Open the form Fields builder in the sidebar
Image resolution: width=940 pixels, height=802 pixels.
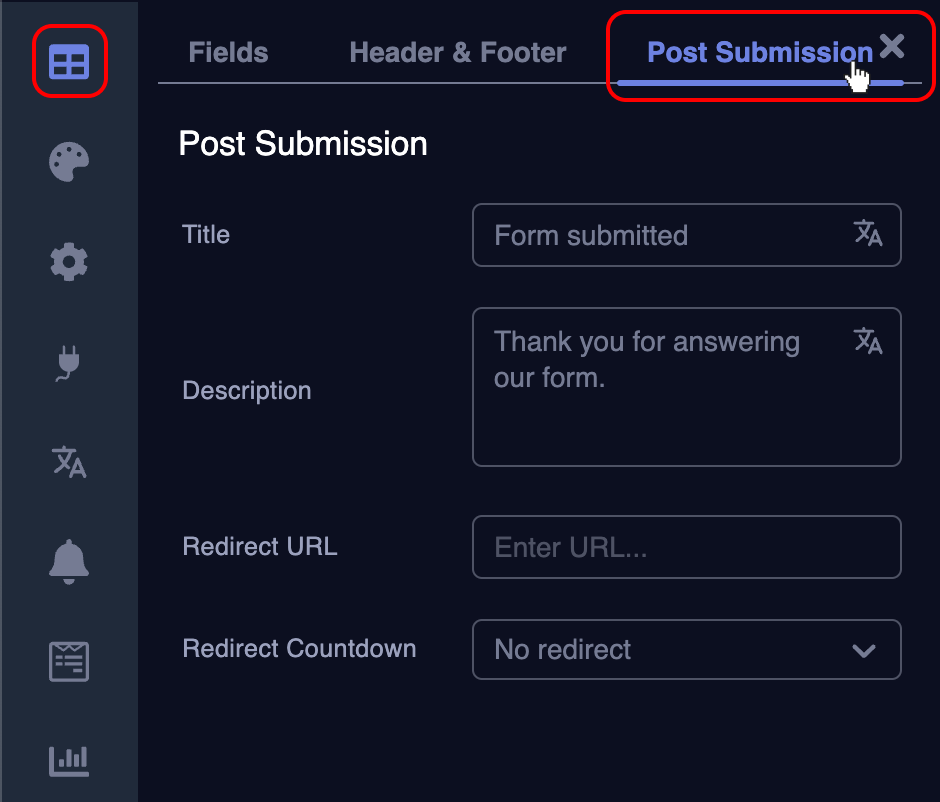pos(68,61)
